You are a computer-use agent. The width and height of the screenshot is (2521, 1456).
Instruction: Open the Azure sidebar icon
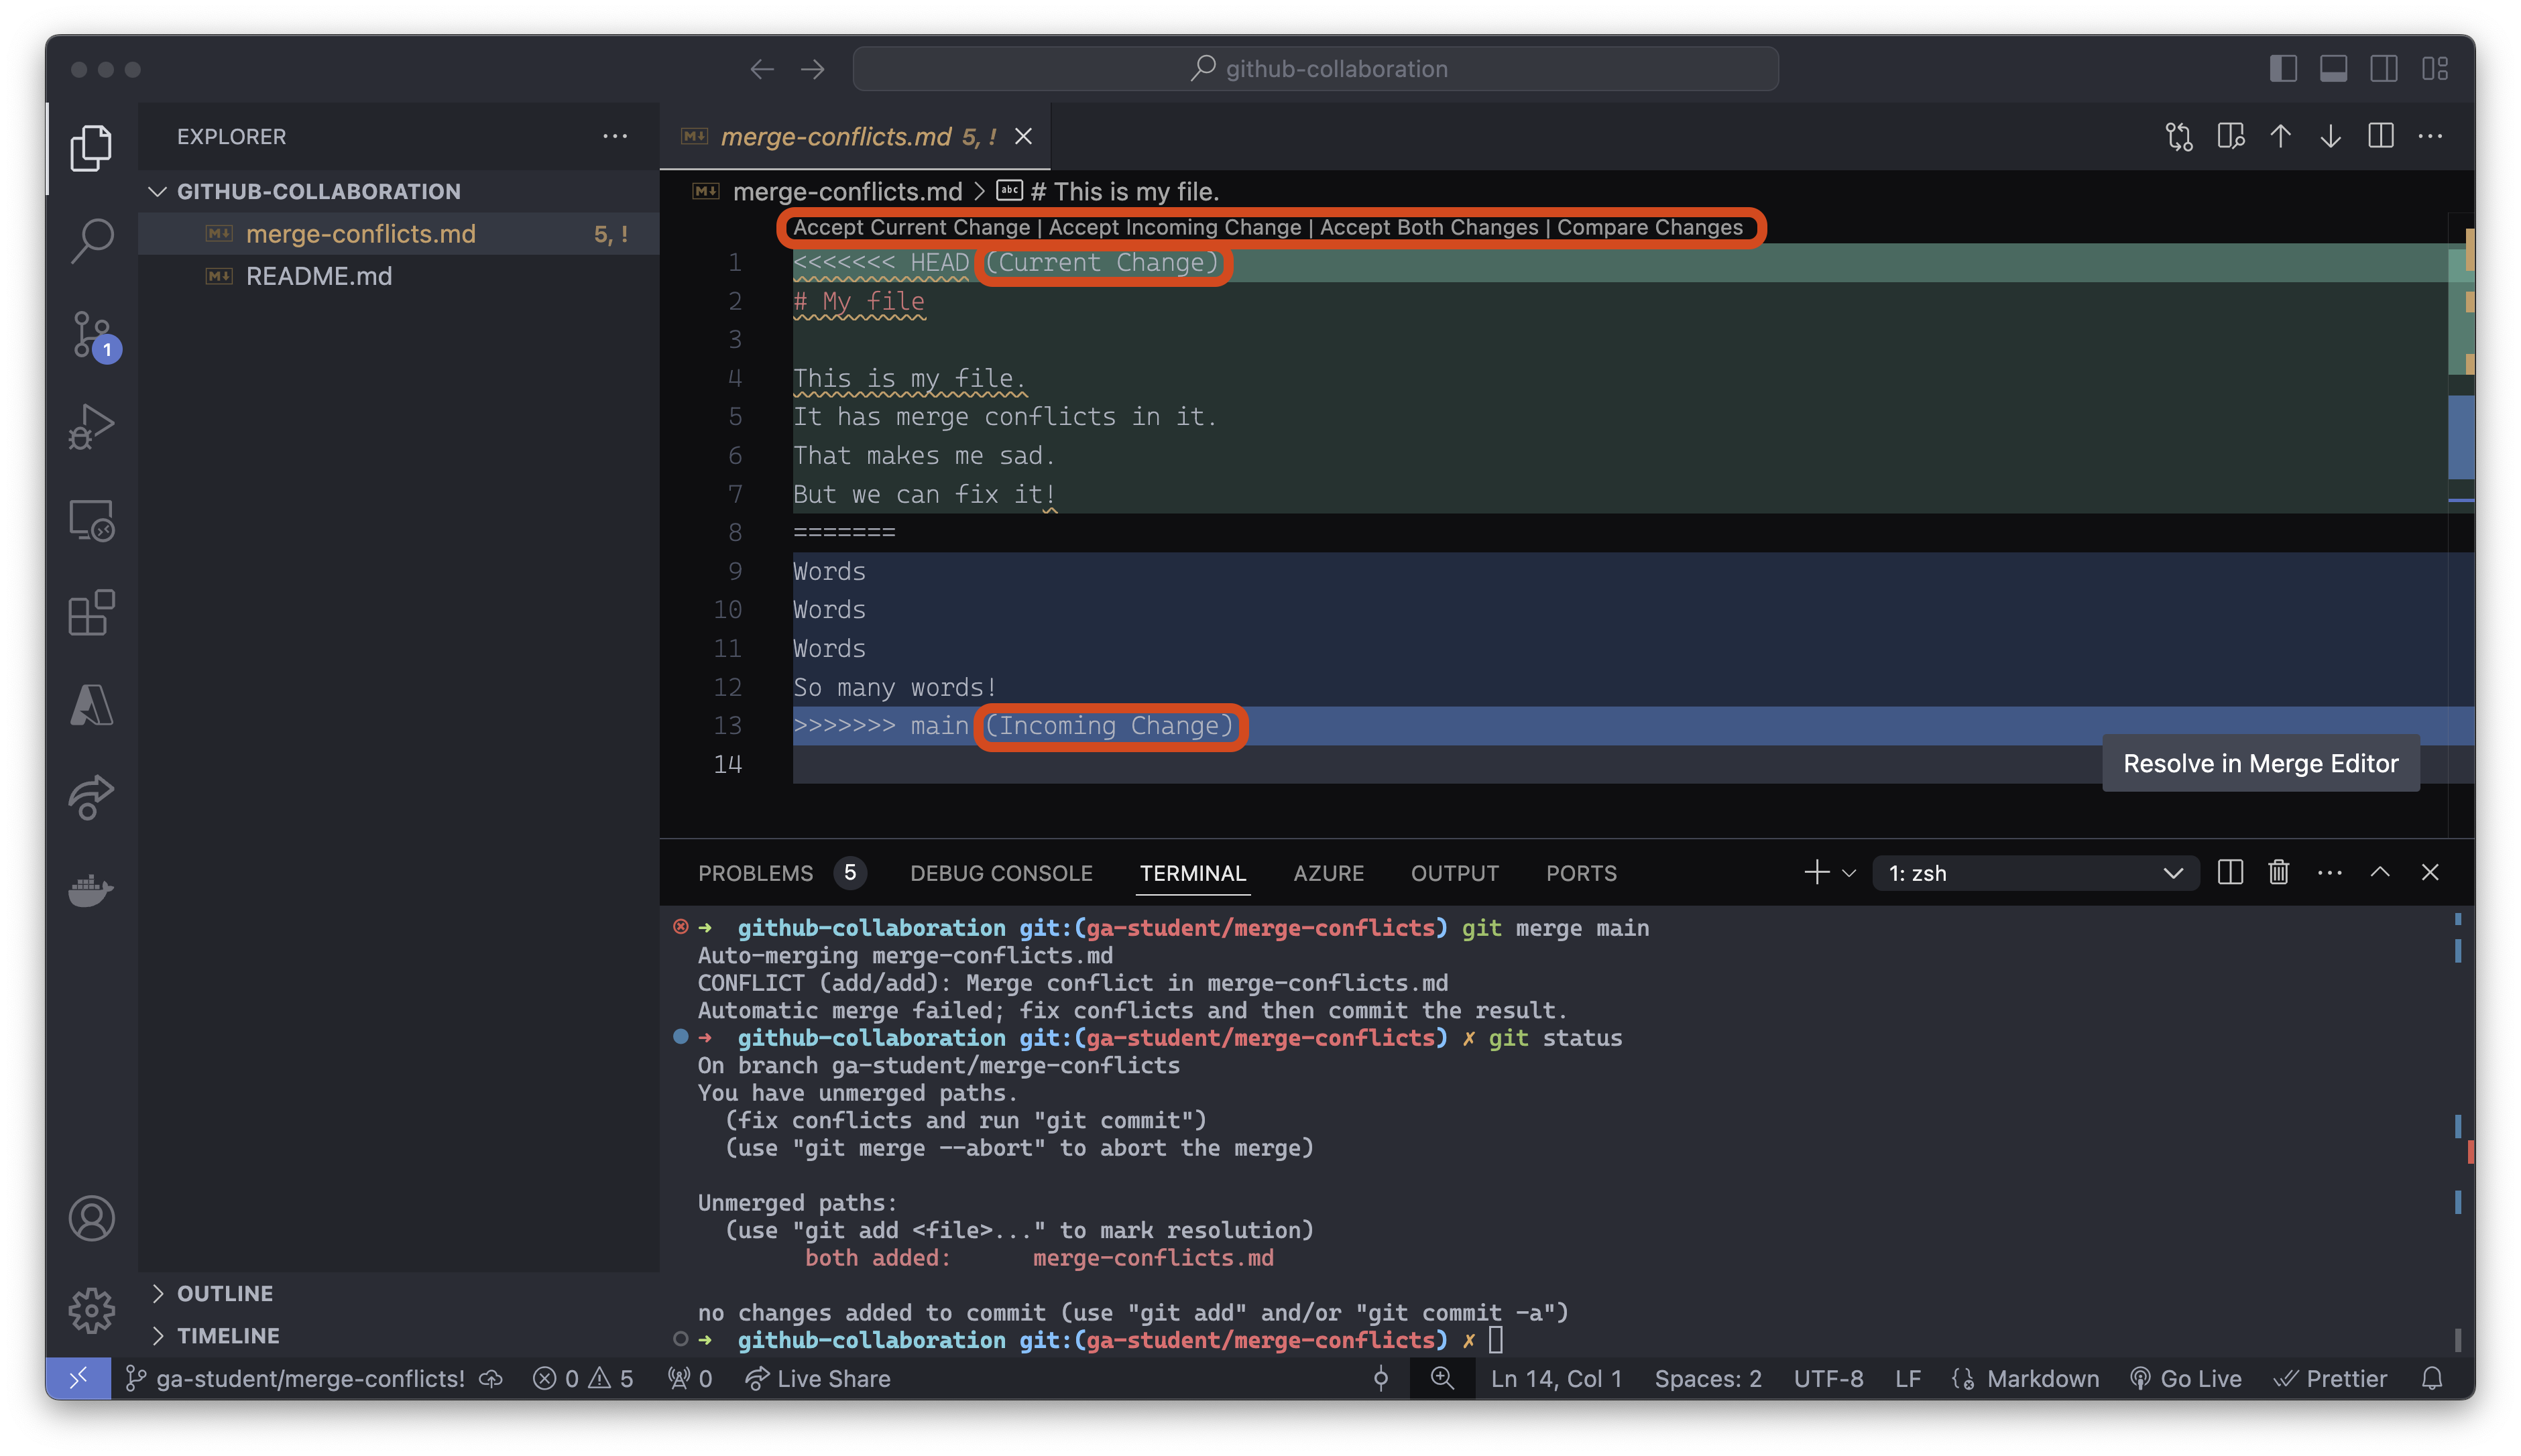click(x=91, y=705)
